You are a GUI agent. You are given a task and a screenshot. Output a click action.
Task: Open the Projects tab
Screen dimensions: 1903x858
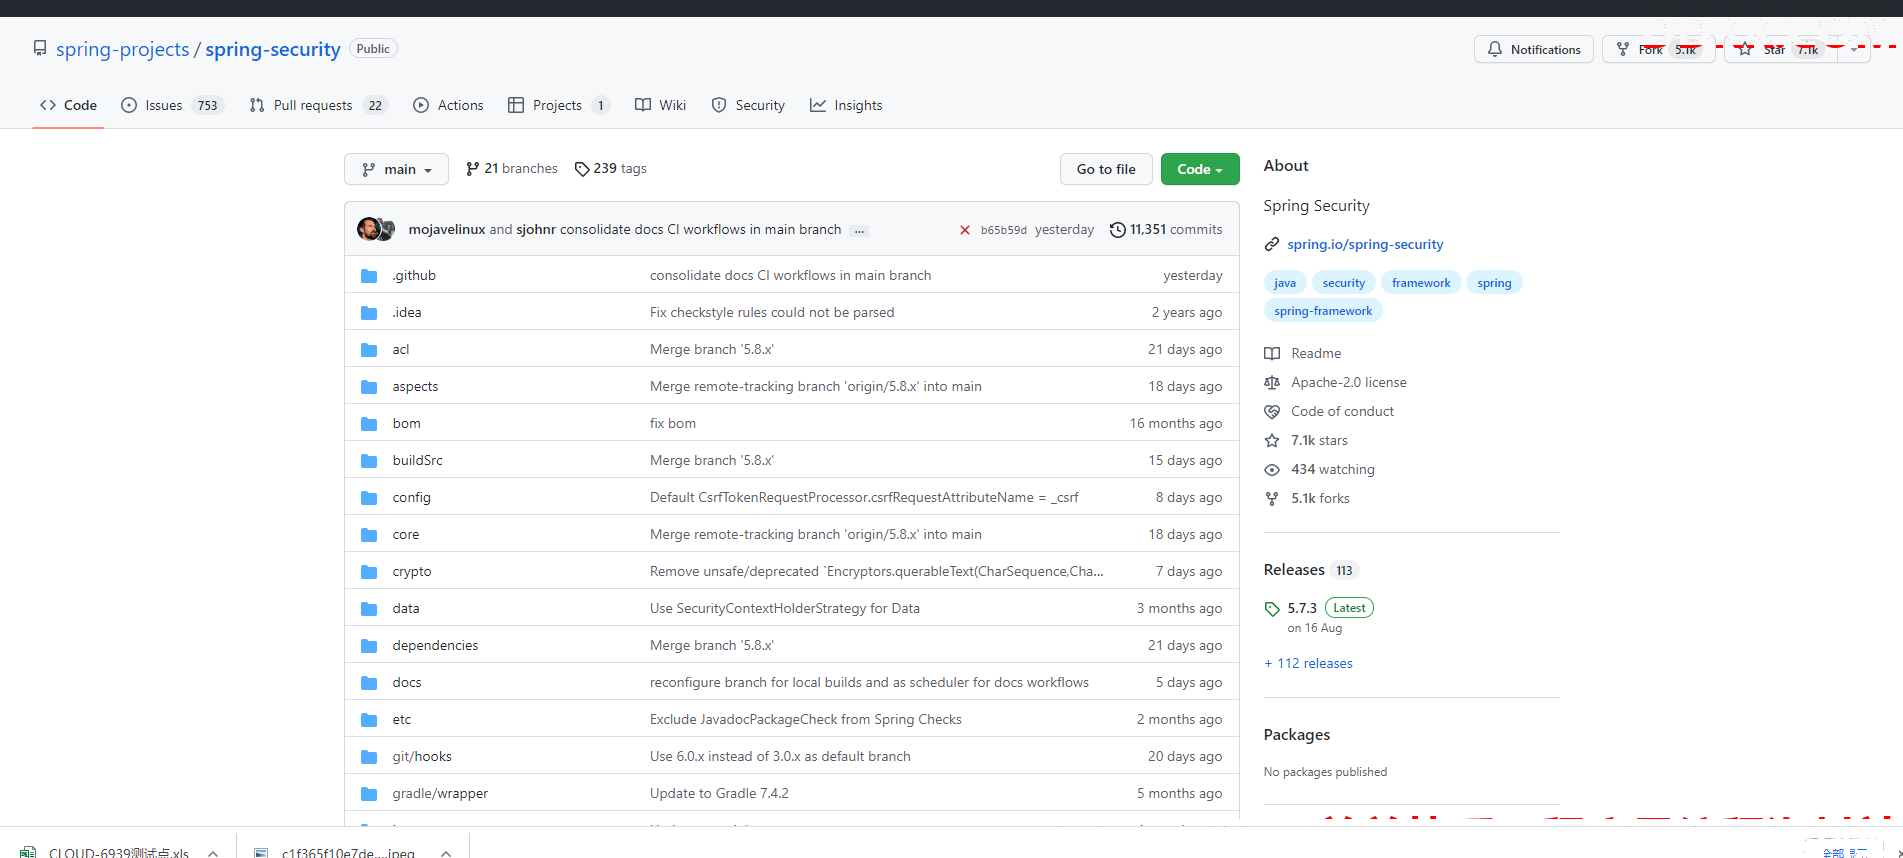click(x=558, y=105)
